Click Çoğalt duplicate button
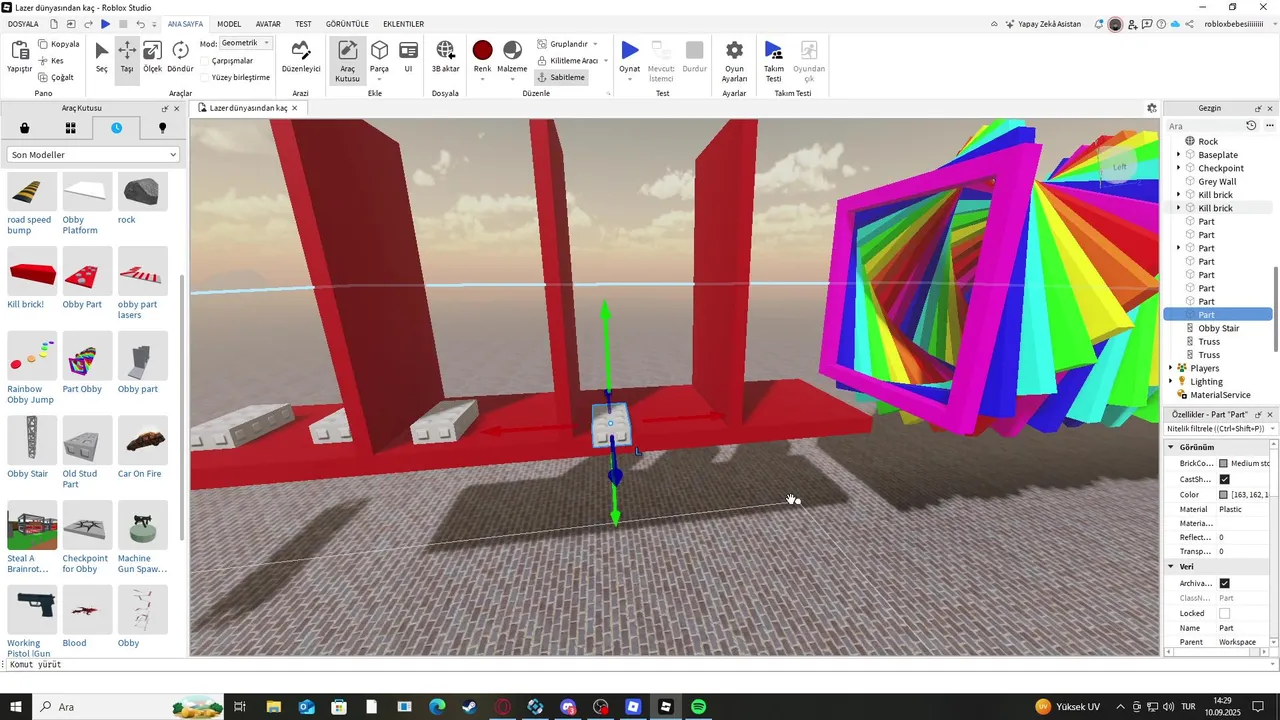 click(56, 77)
